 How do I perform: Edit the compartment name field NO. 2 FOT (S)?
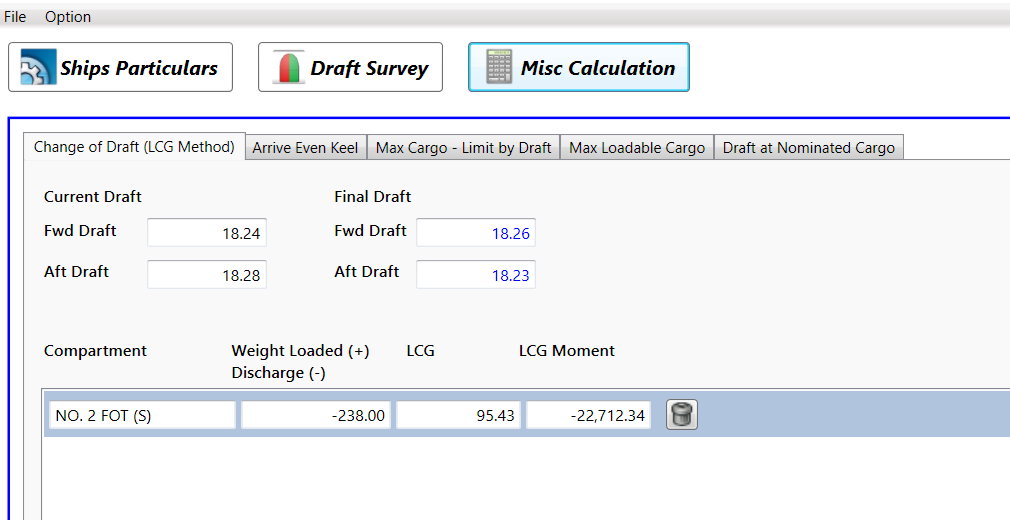click(x=142, y=415)
